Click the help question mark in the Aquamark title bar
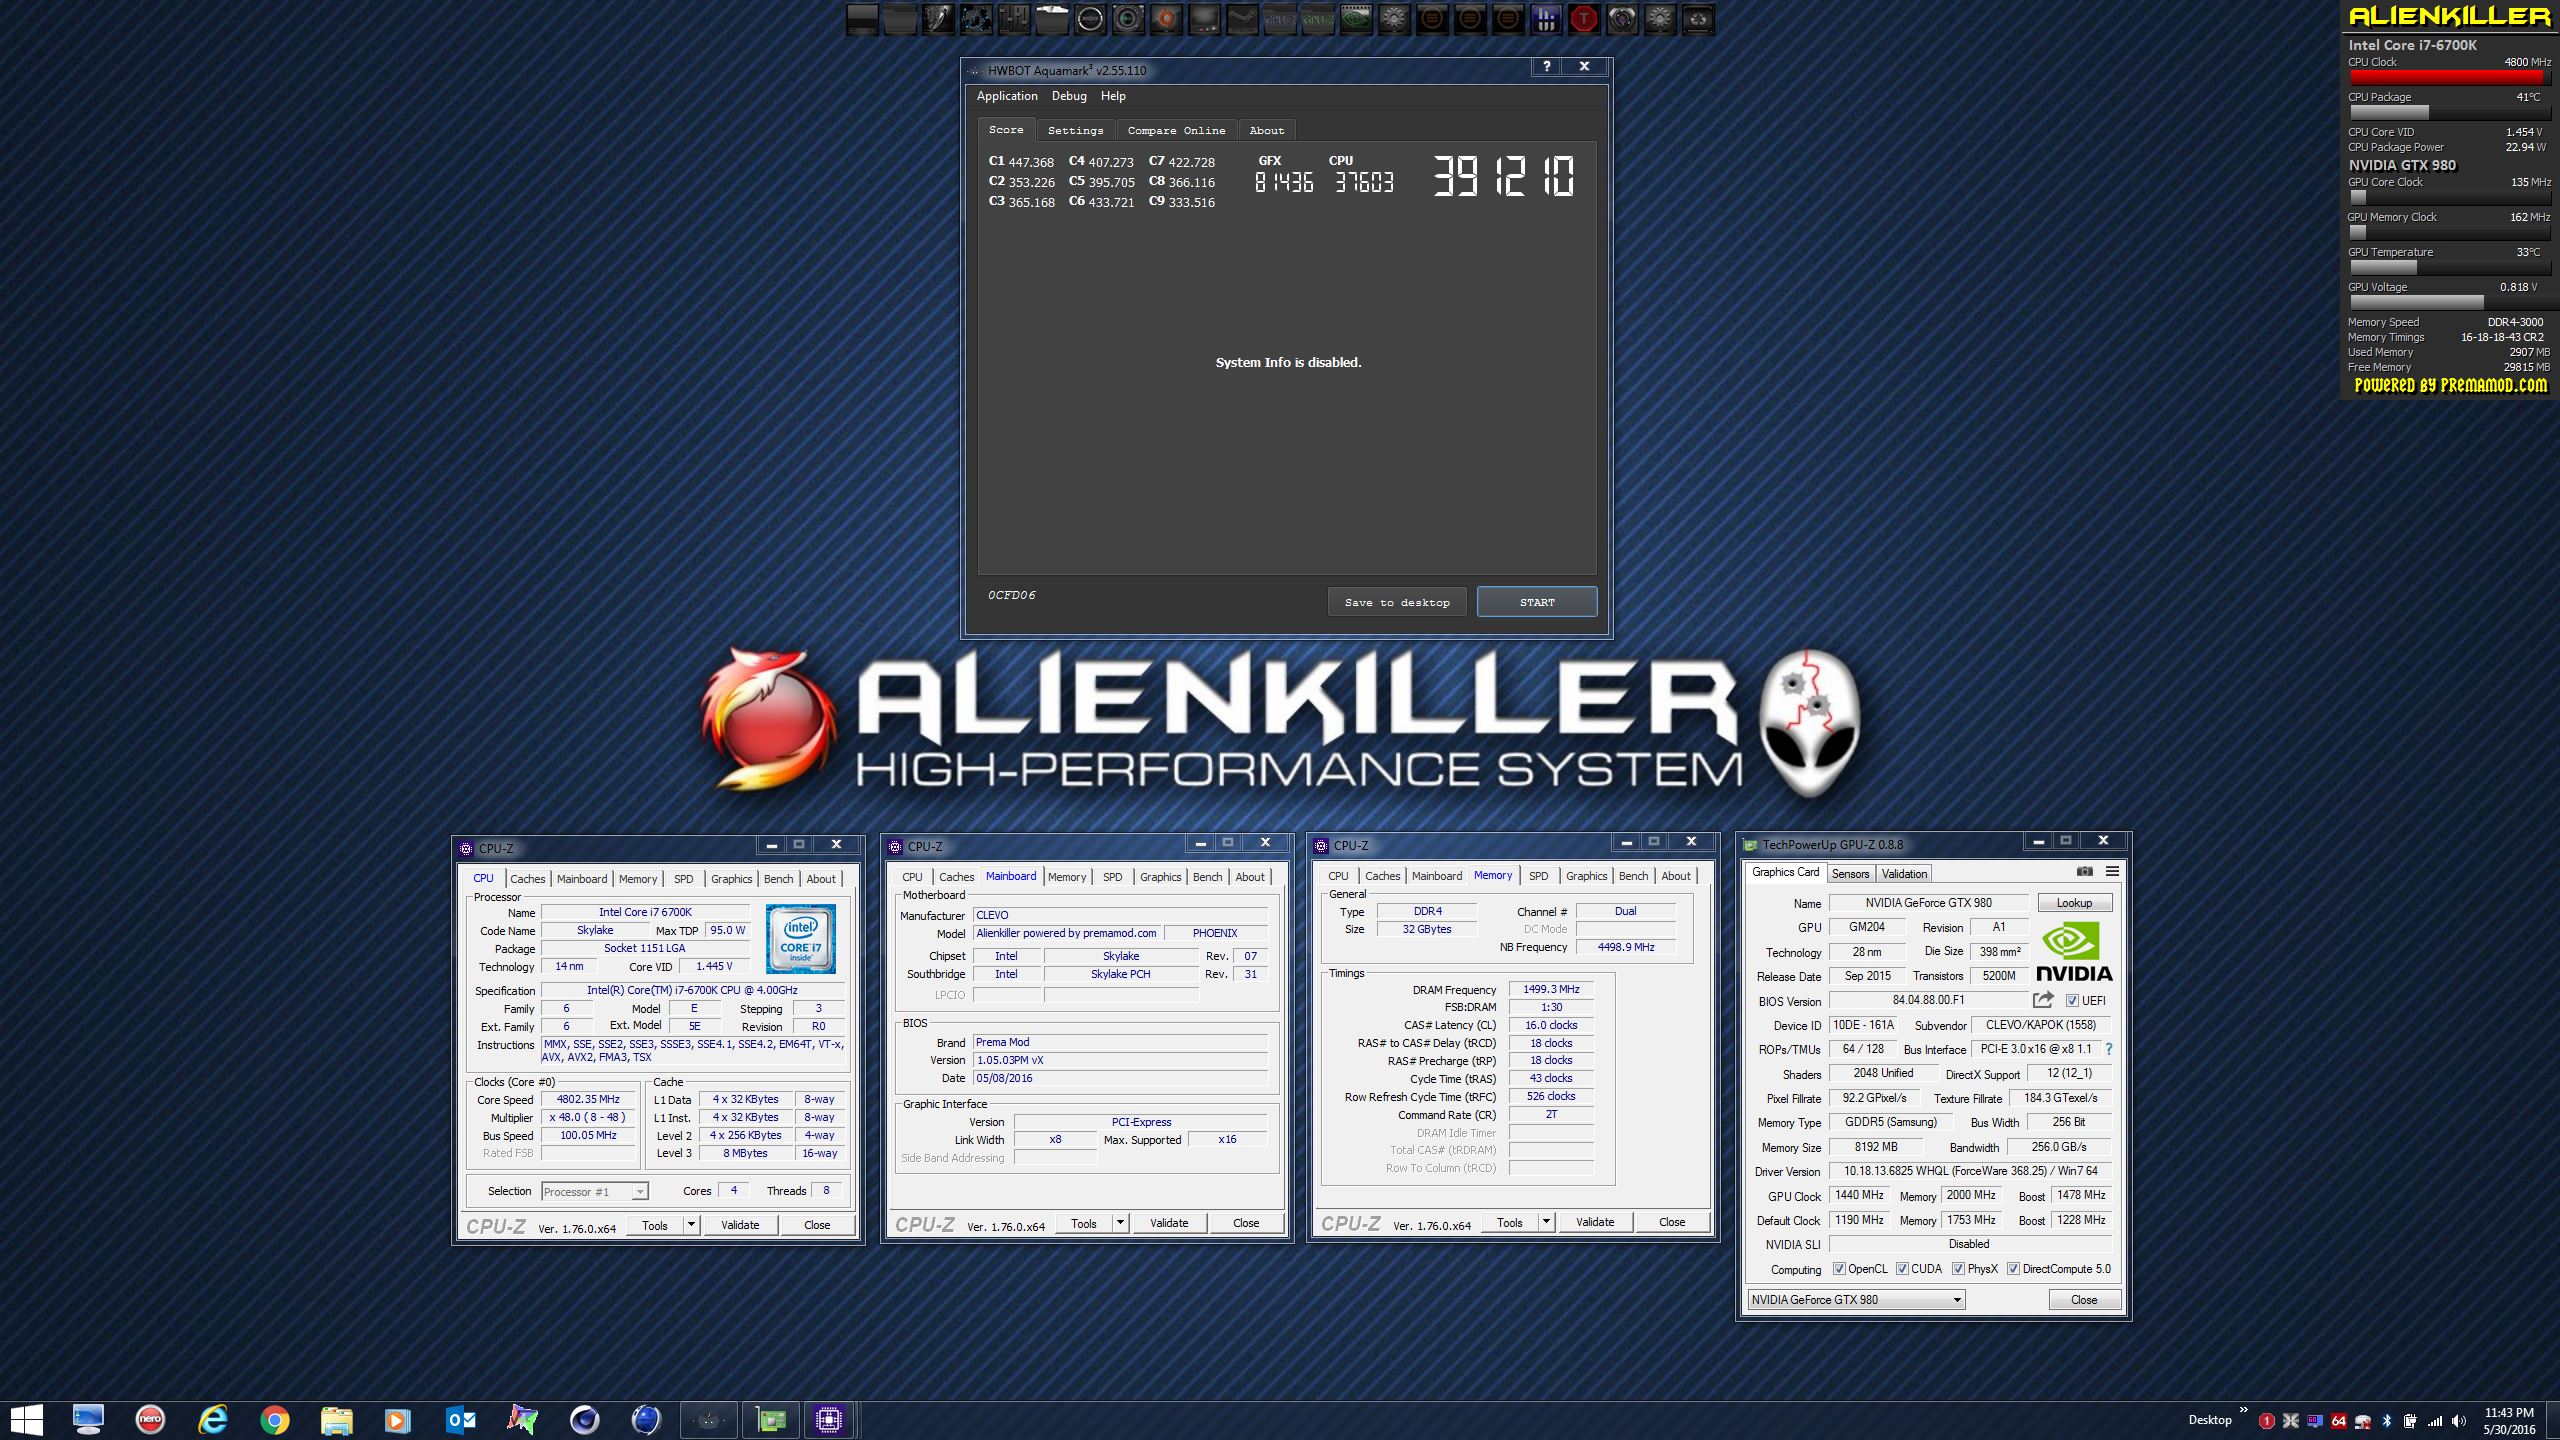The width and height of the screenshot is (2560, 1440). click(x=1546, y=66)
